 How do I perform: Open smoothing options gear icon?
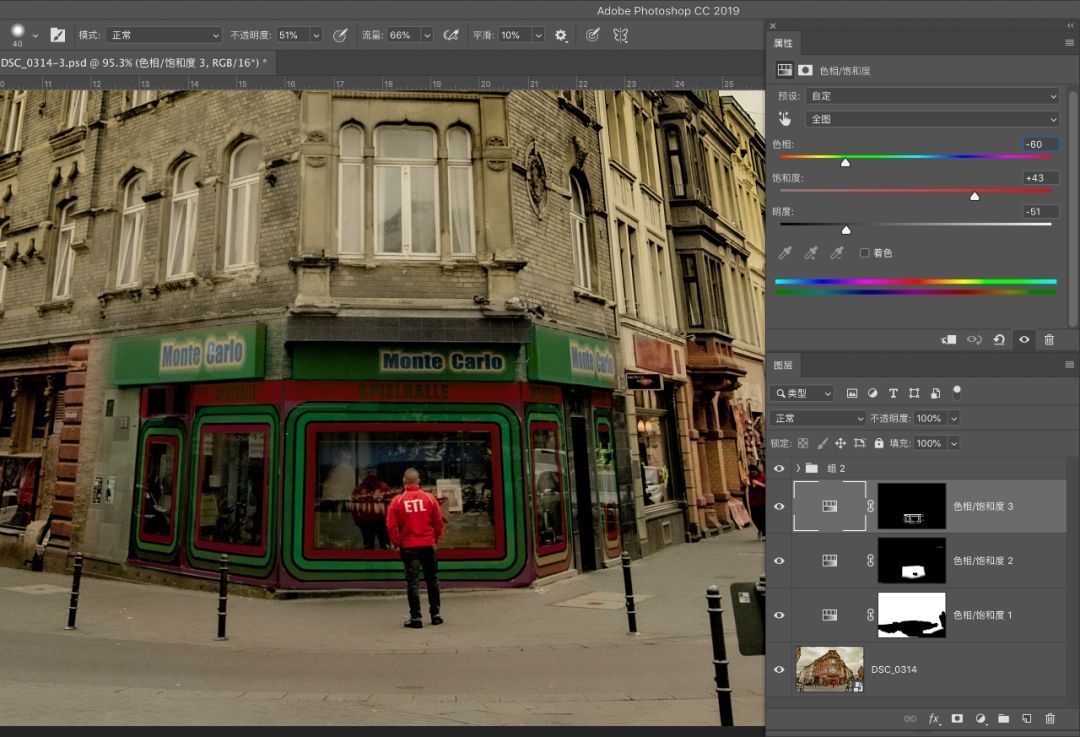click(x=561, y=35)
